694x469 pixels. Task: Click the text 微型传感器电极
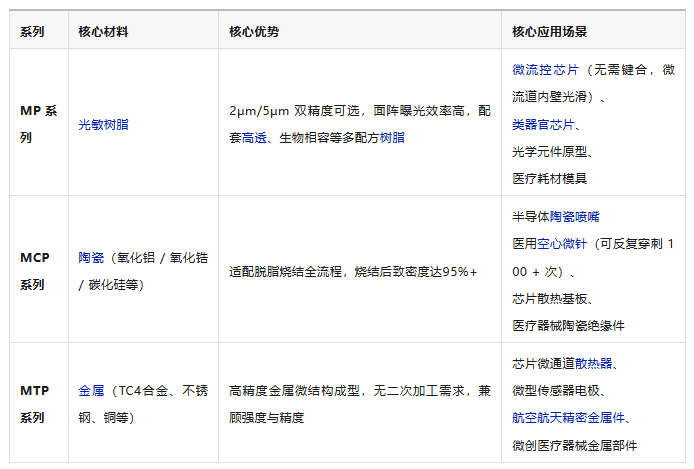[x=556, y=390]
